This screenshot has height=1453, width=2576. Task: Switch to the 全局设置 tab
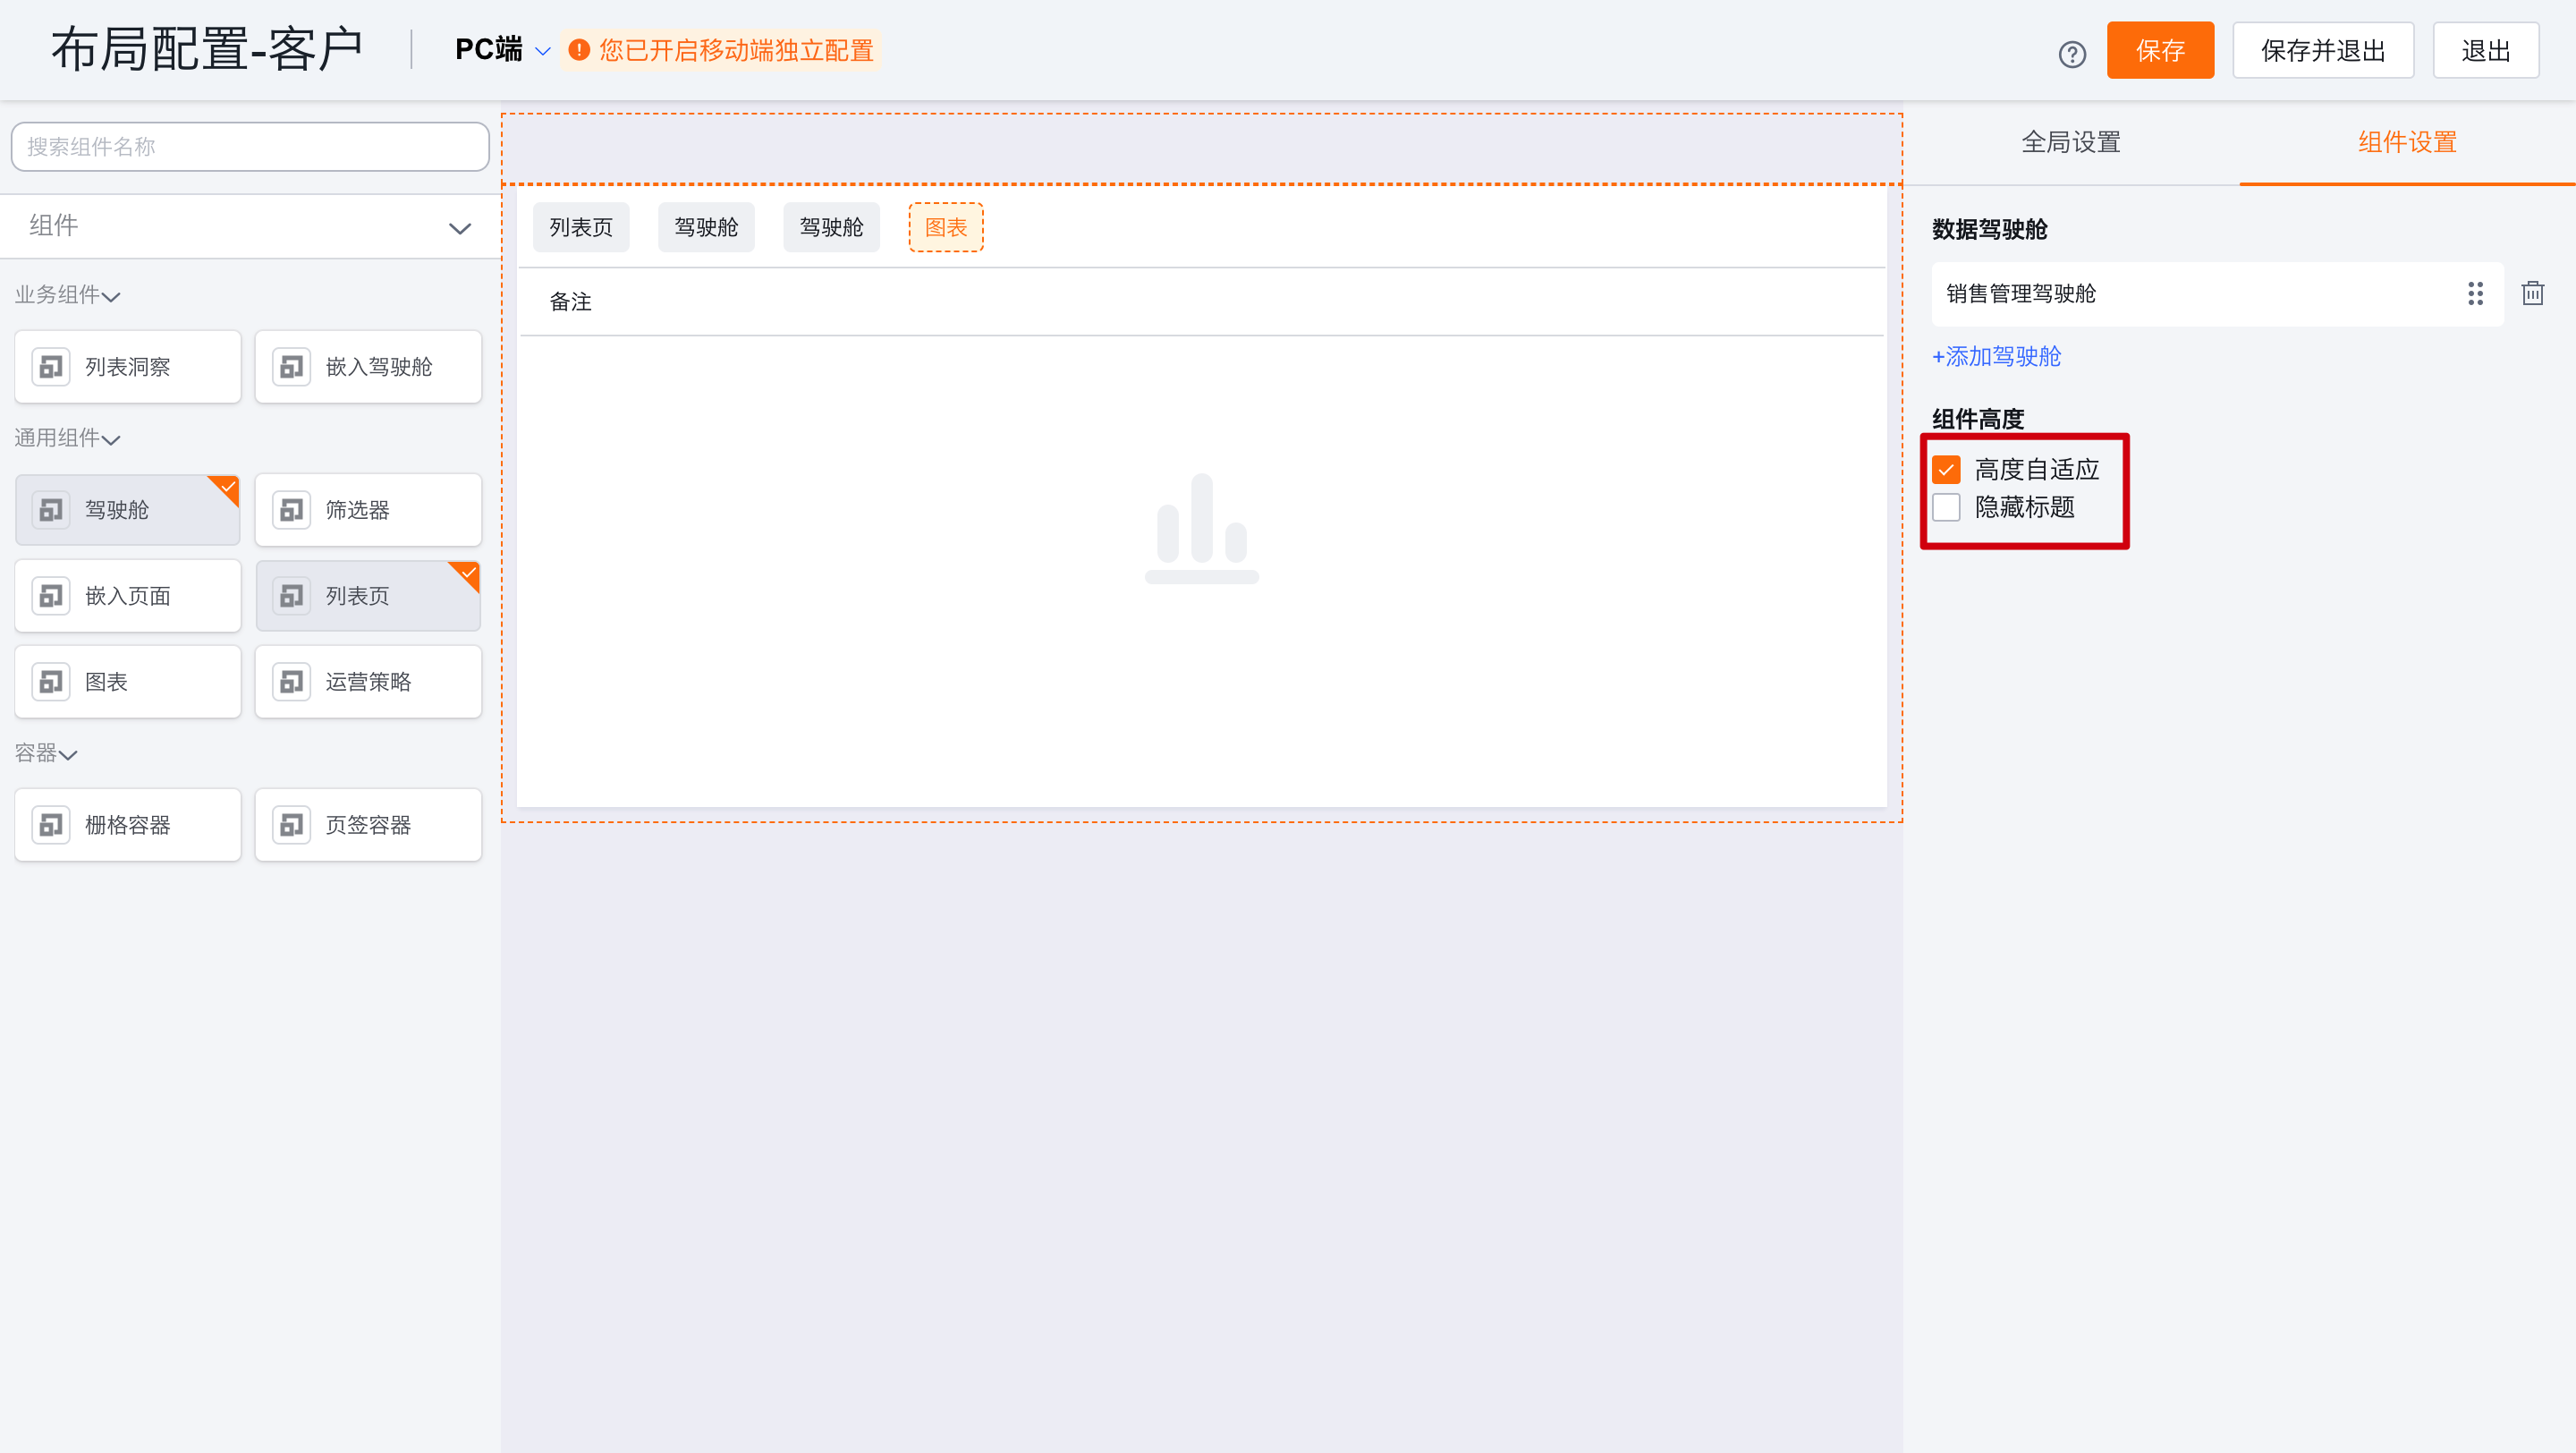pos(2071,143)
